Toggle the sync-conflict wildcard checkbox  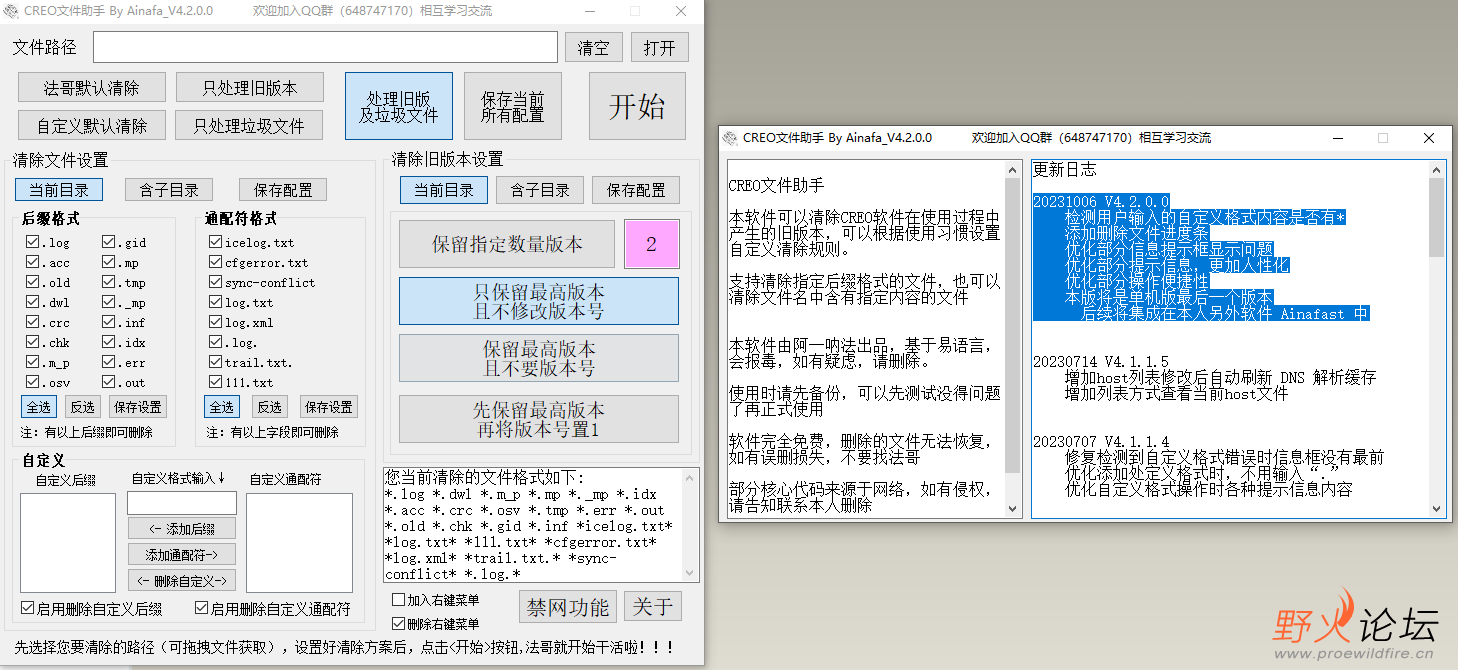point(215,282)
